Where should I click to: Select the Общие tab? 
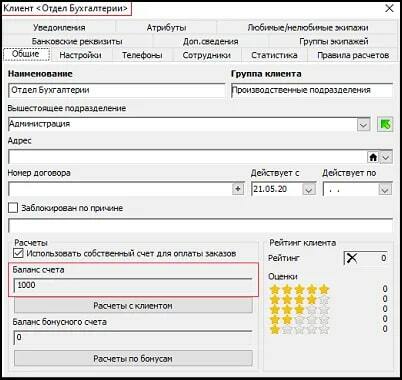point(26,54)
